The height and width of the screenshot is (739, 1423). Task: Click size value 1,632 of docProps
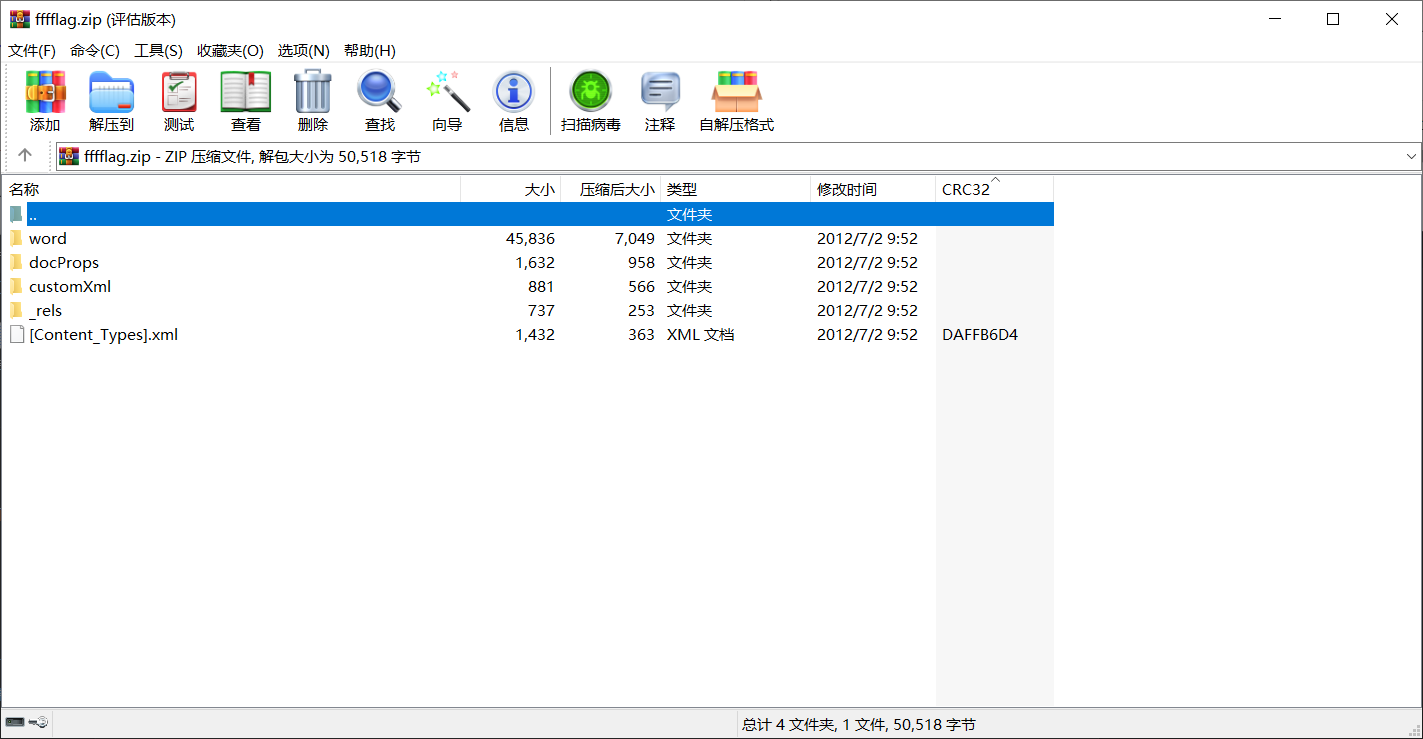(535, 262)
